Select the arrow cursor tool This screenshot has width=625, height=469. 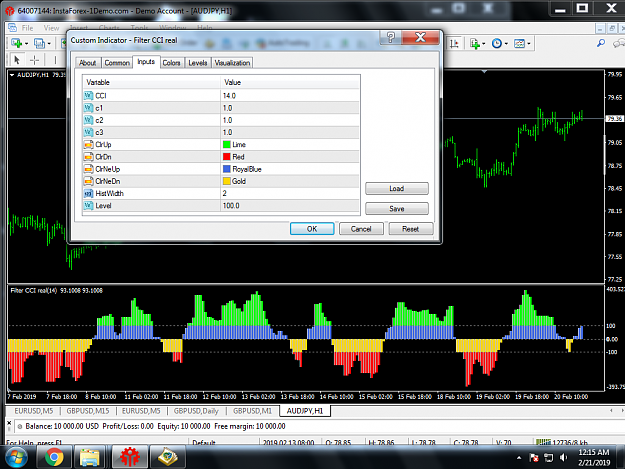tap(17, 60)
